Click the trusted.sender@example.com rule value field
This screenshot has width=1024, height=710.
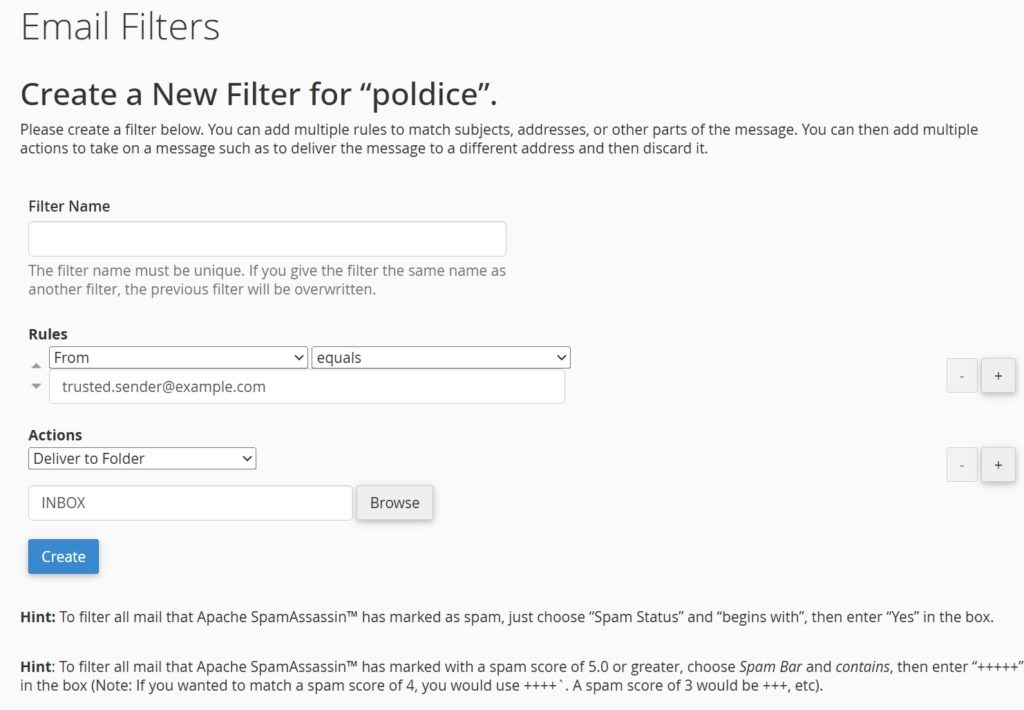click(x=306, y=387)
